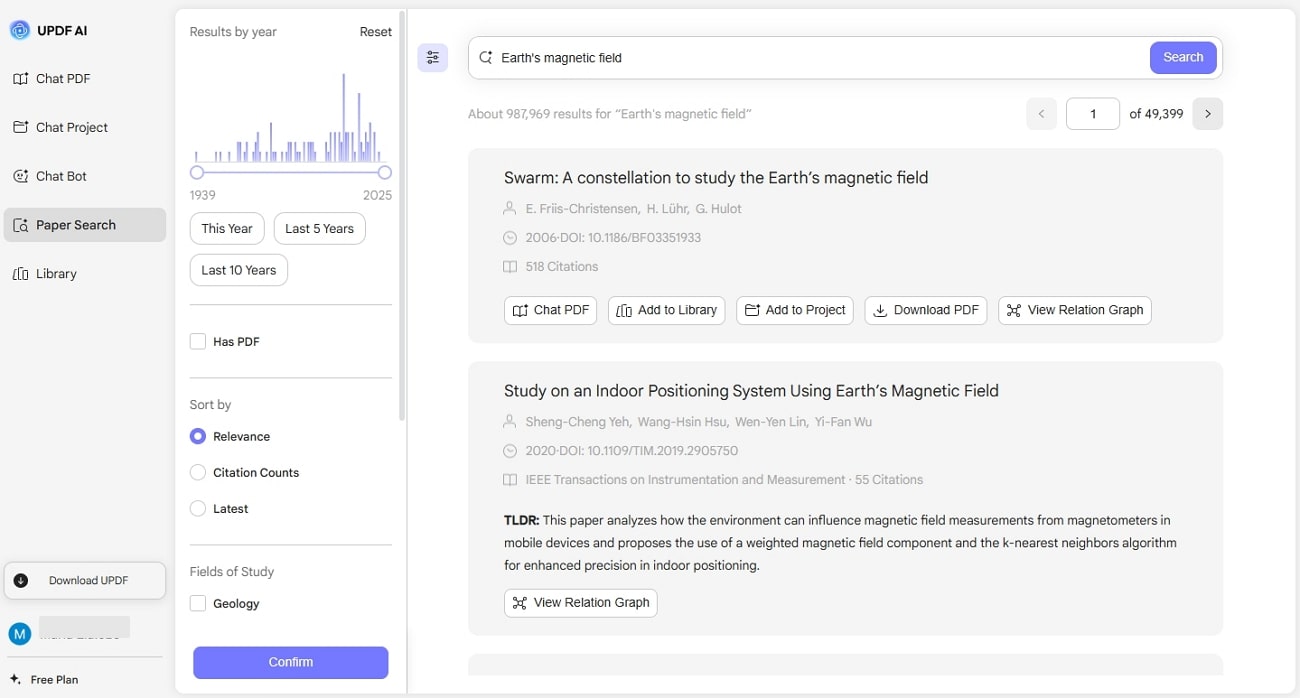Sort by Citation Counts
The height and width of the screenshot is (698, 1300).
pos(198,473)
